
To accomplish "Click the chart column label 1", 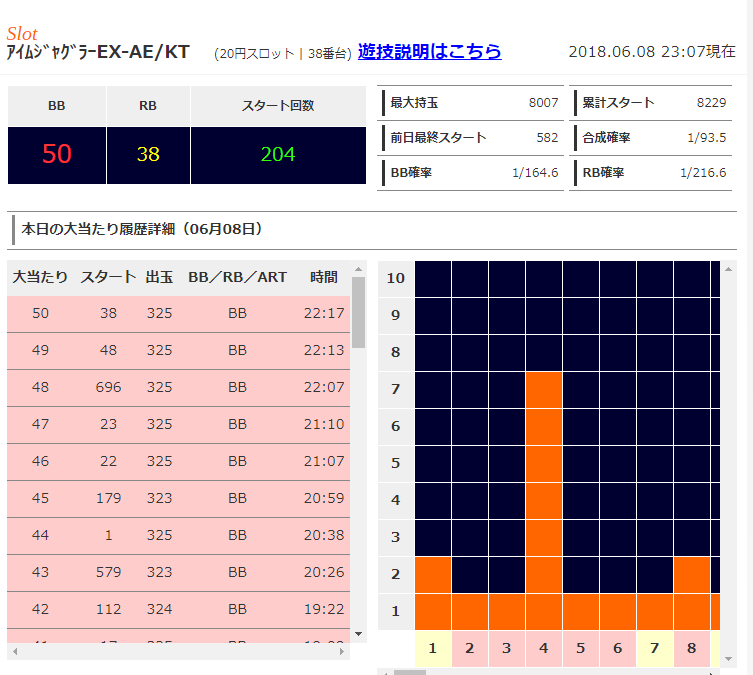I will [x=433, y=649].
